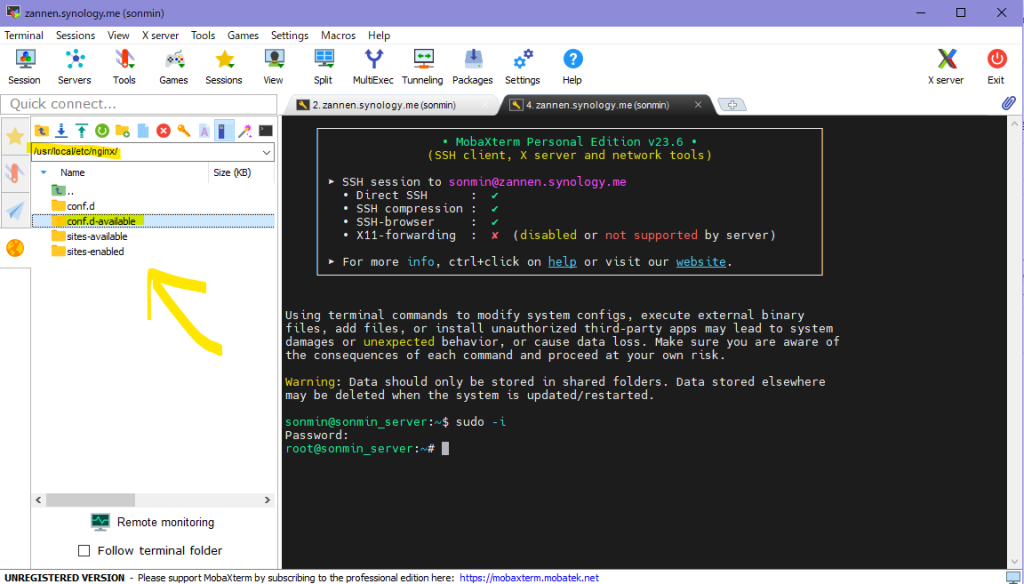The height and width of the screenshot is (584, 1024).
Task: Open the mobaxterm.mobatek.net link
Action: tap(529, 577)
